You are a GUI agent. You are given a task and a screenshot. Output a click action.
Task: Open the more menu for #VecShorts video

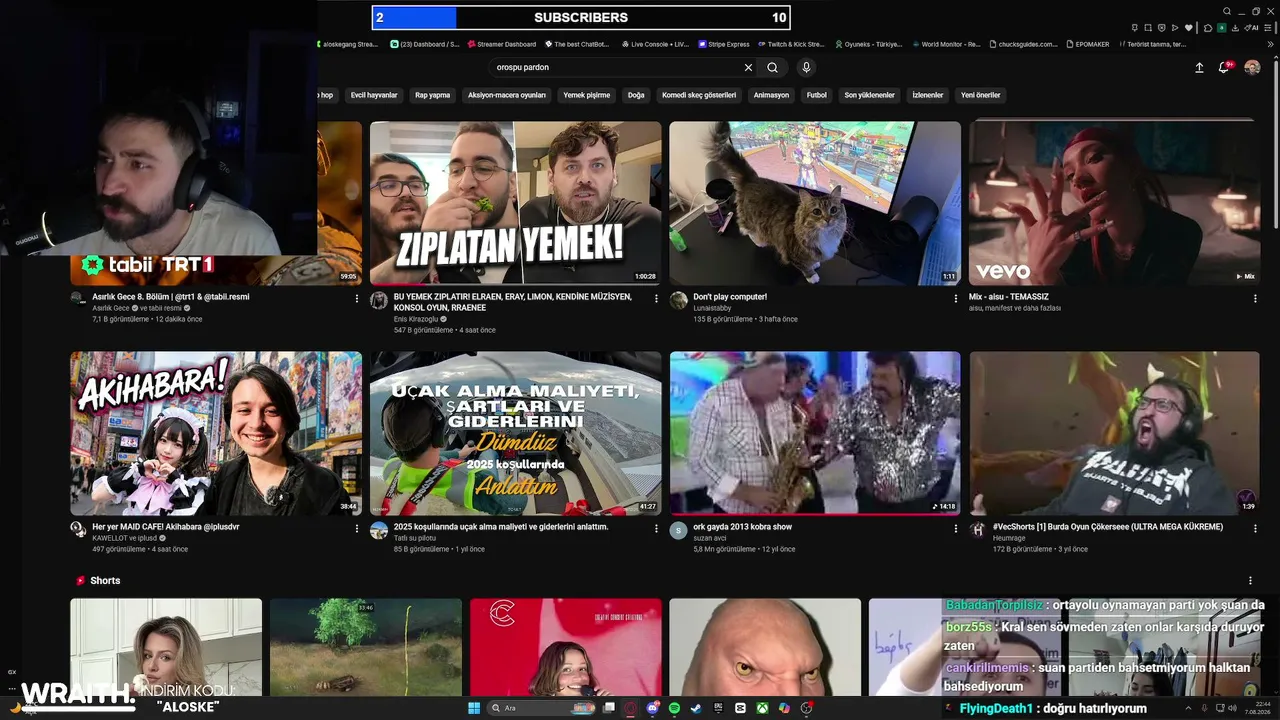[x=1255, y=528]
